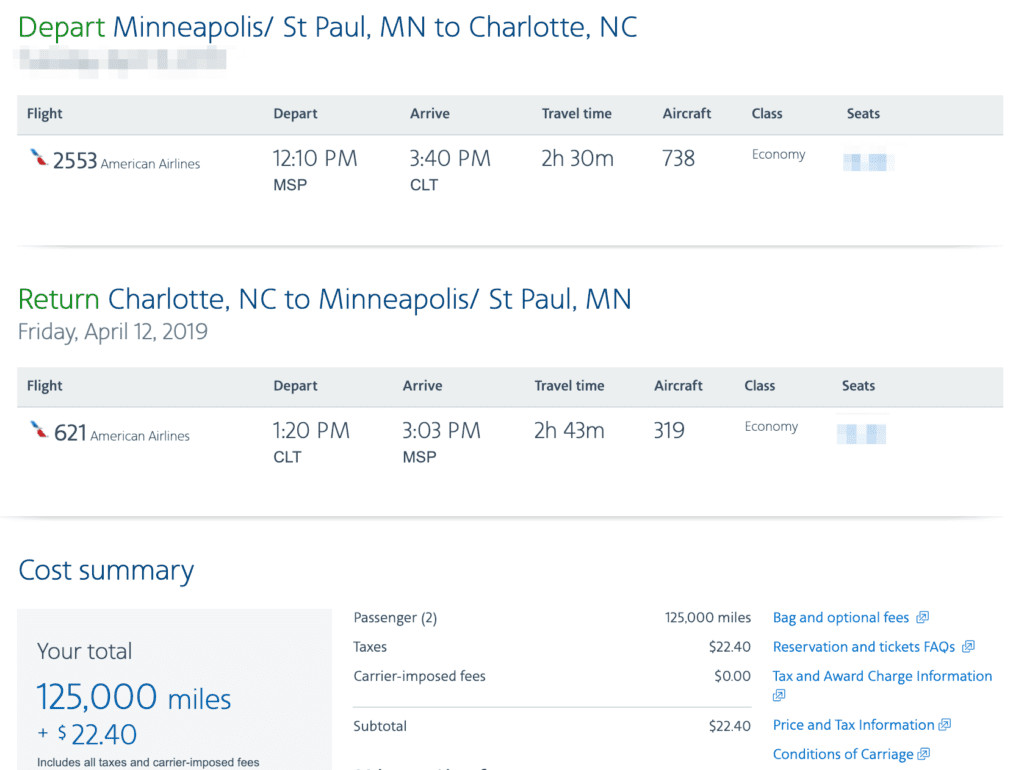This screenshot has width=1024, height=770.
Task: Click external-link icon next to Conditions of Carriage
Action: 924,754
